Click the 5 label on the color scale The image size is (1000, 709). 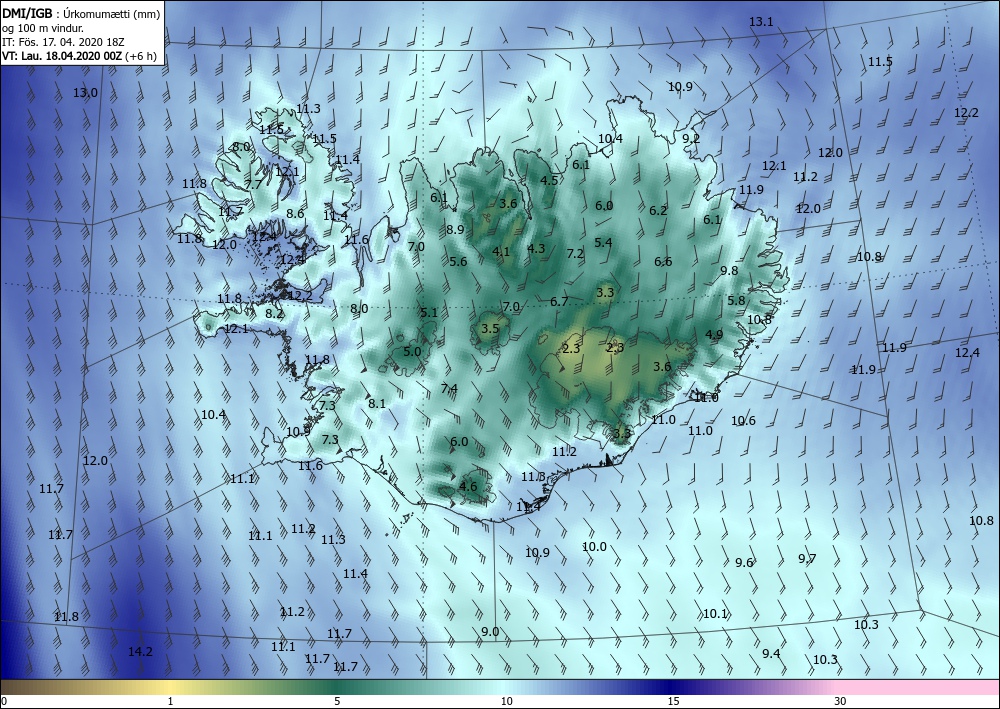point(337,701)
